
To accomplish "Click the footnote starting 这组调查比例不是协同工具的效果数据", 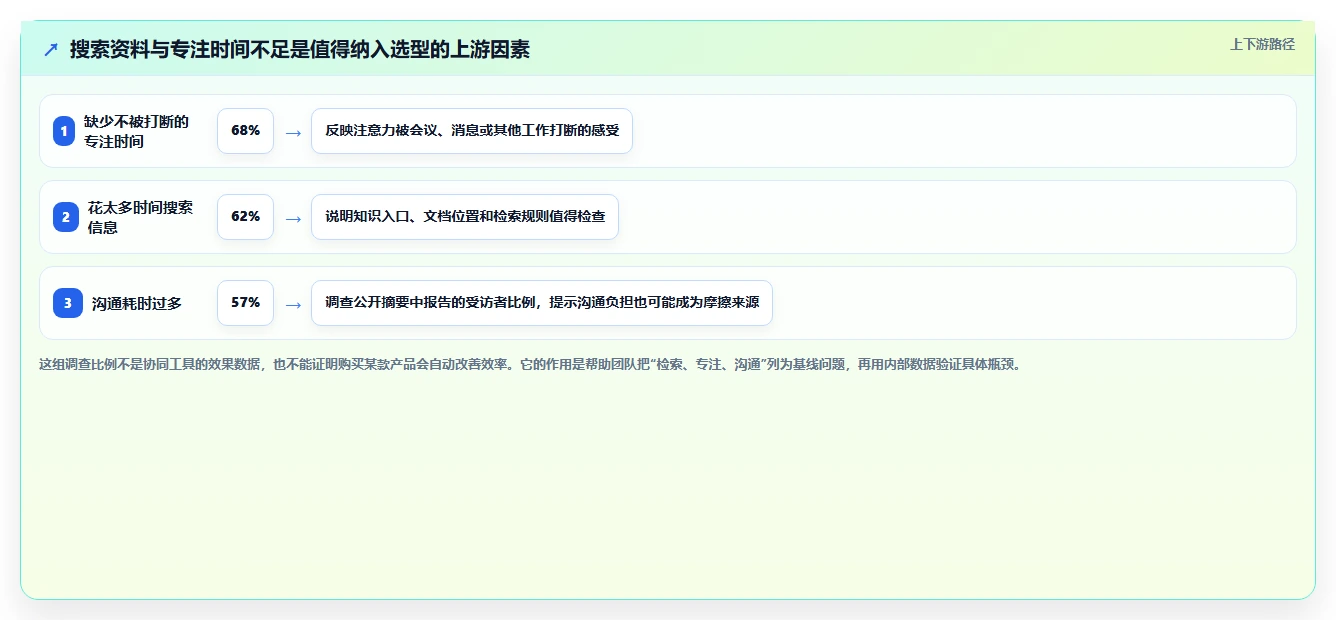I will coord(531,364).
